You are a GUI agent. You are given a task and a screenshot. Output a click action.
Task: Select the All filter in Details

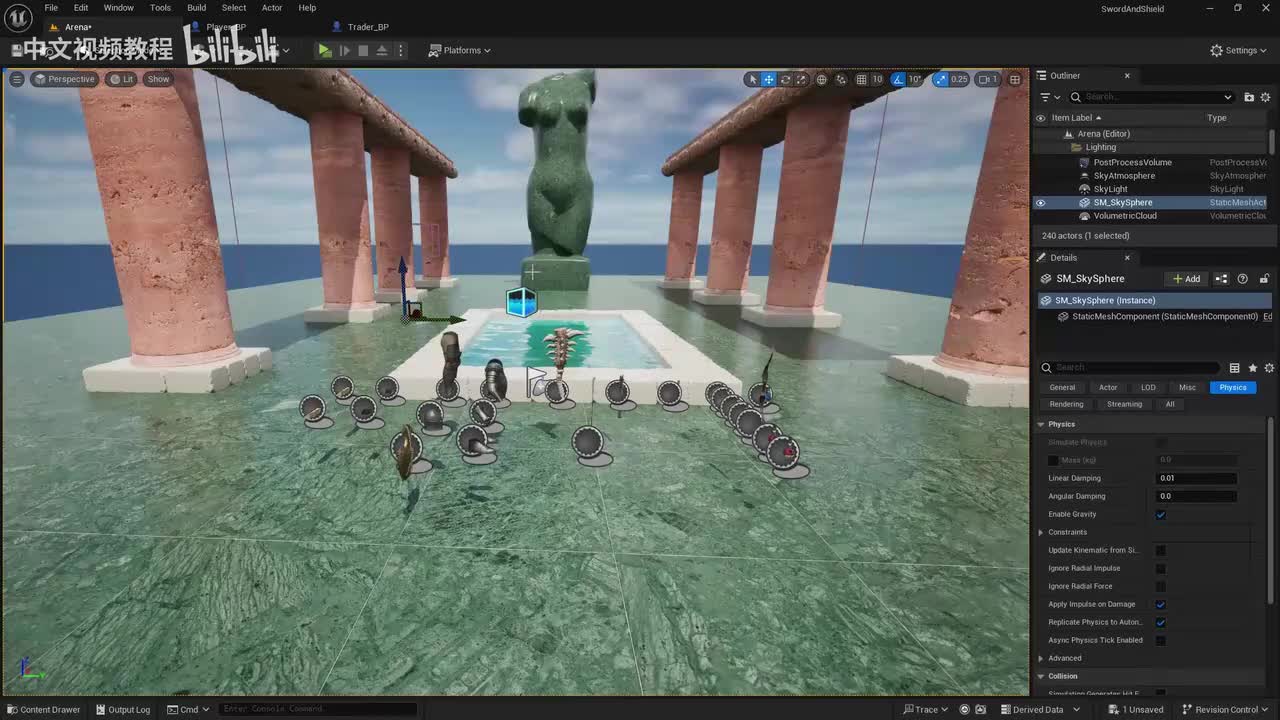point(1170,405)
